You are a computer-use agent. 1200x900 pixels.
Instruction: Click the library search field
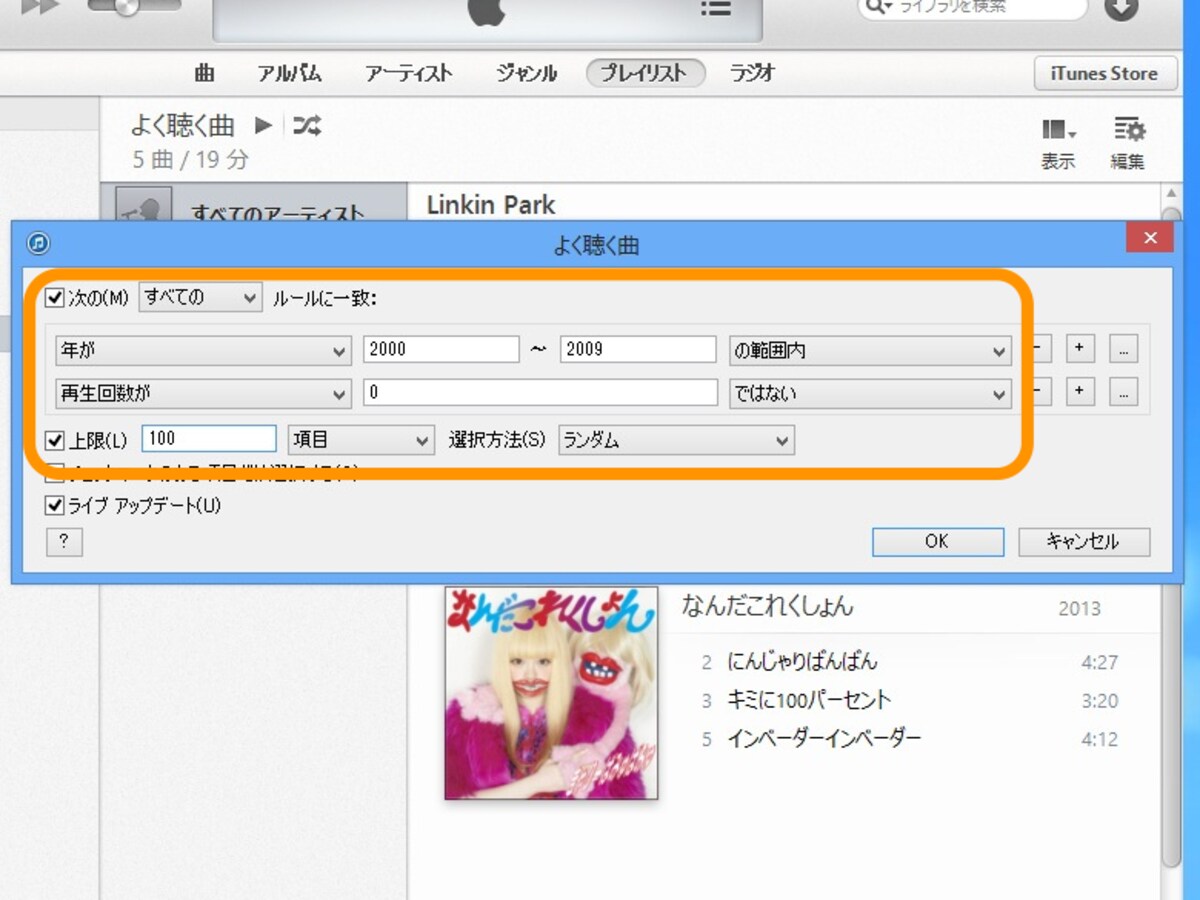pyautogui.click(x=973, y=8)
